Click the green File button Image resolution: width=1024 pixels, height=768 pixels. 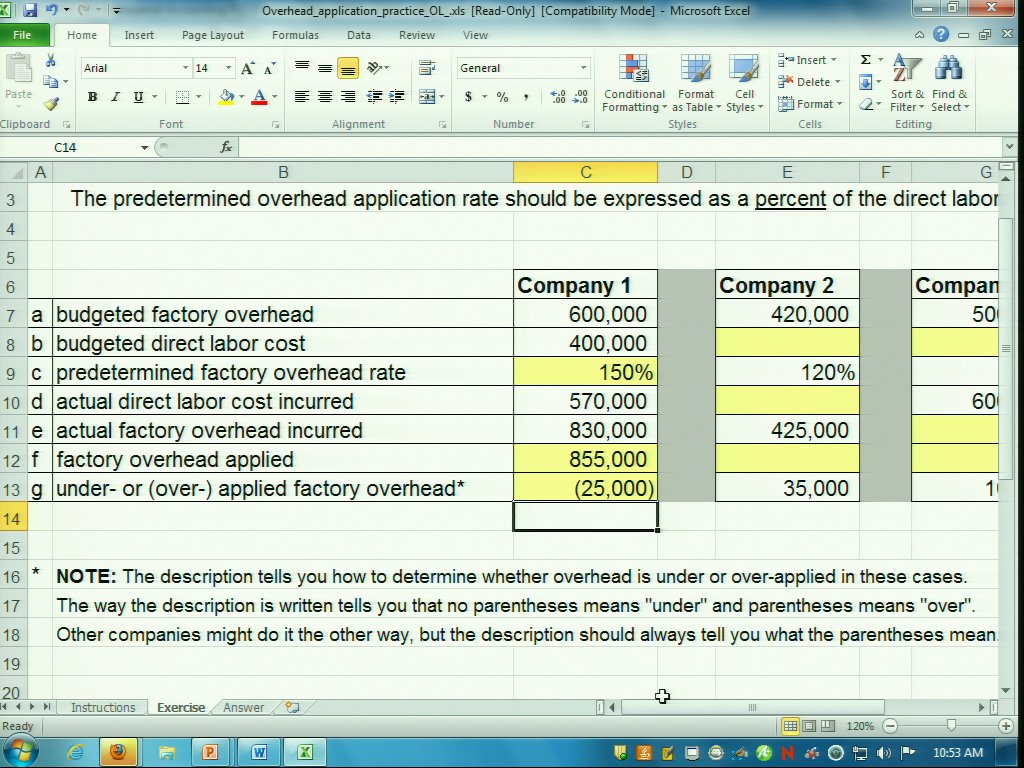22,35
